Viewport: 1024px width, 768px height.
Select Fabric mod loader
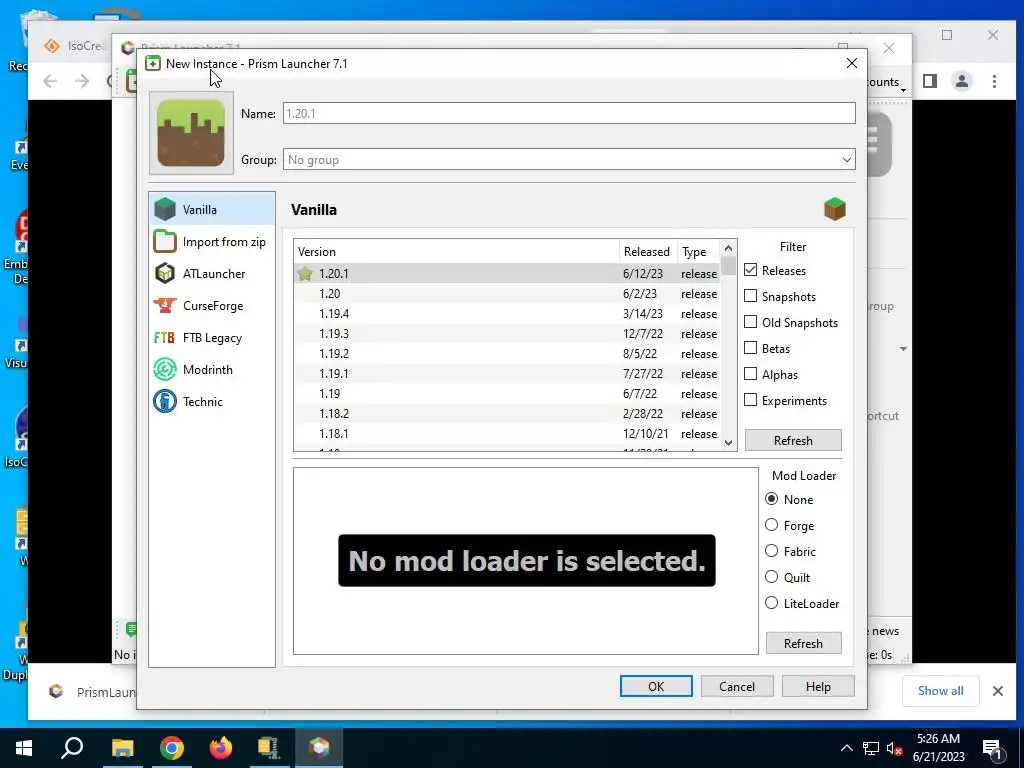771,551
